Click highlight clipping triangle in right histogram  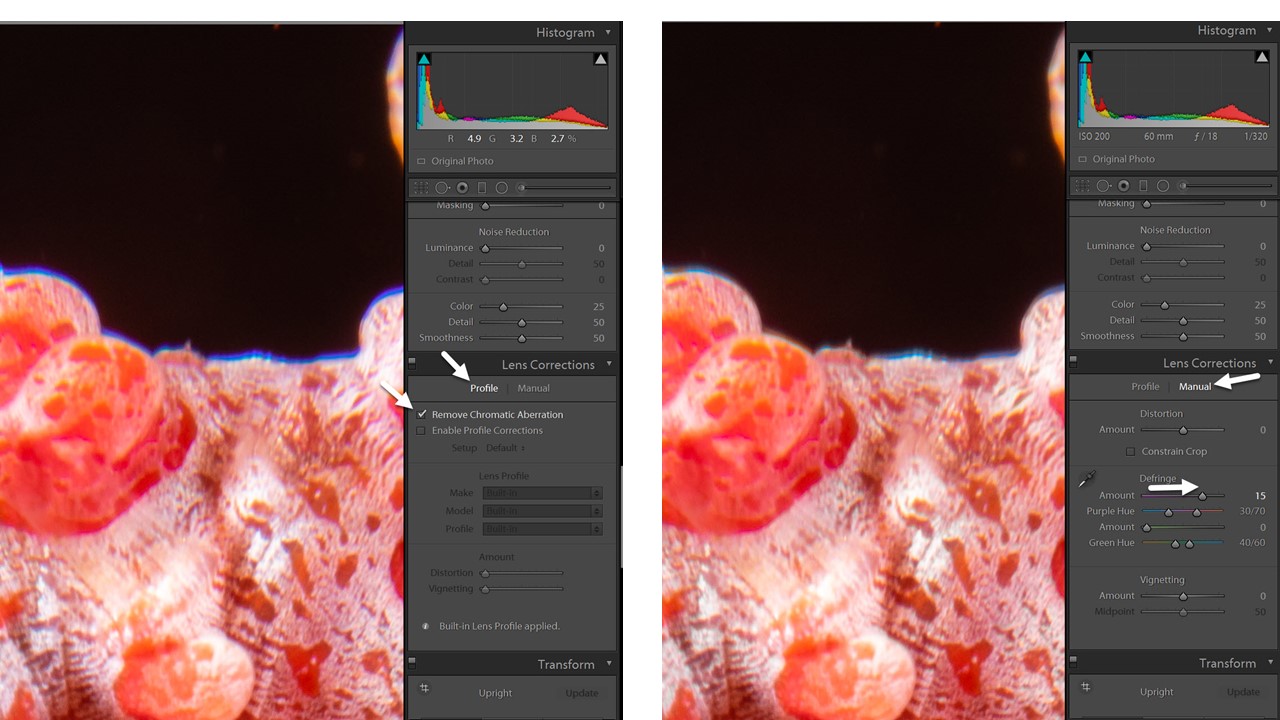tap(1262, 58)
